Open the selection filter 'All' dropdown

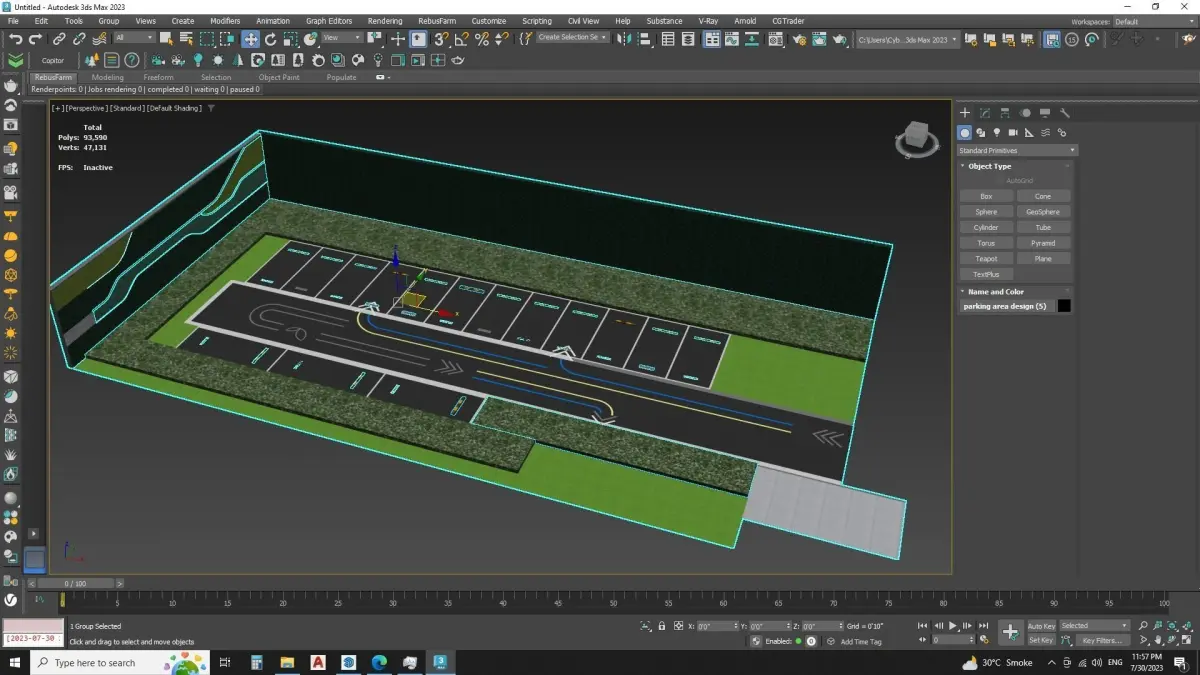click(134, 38)
